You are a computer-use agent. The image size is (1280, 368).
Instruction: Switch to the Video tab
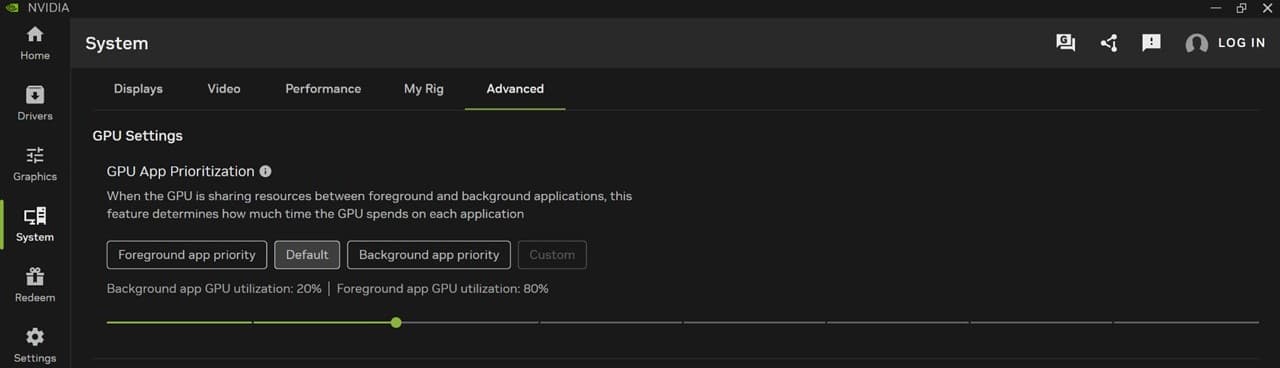pos(224,89)
